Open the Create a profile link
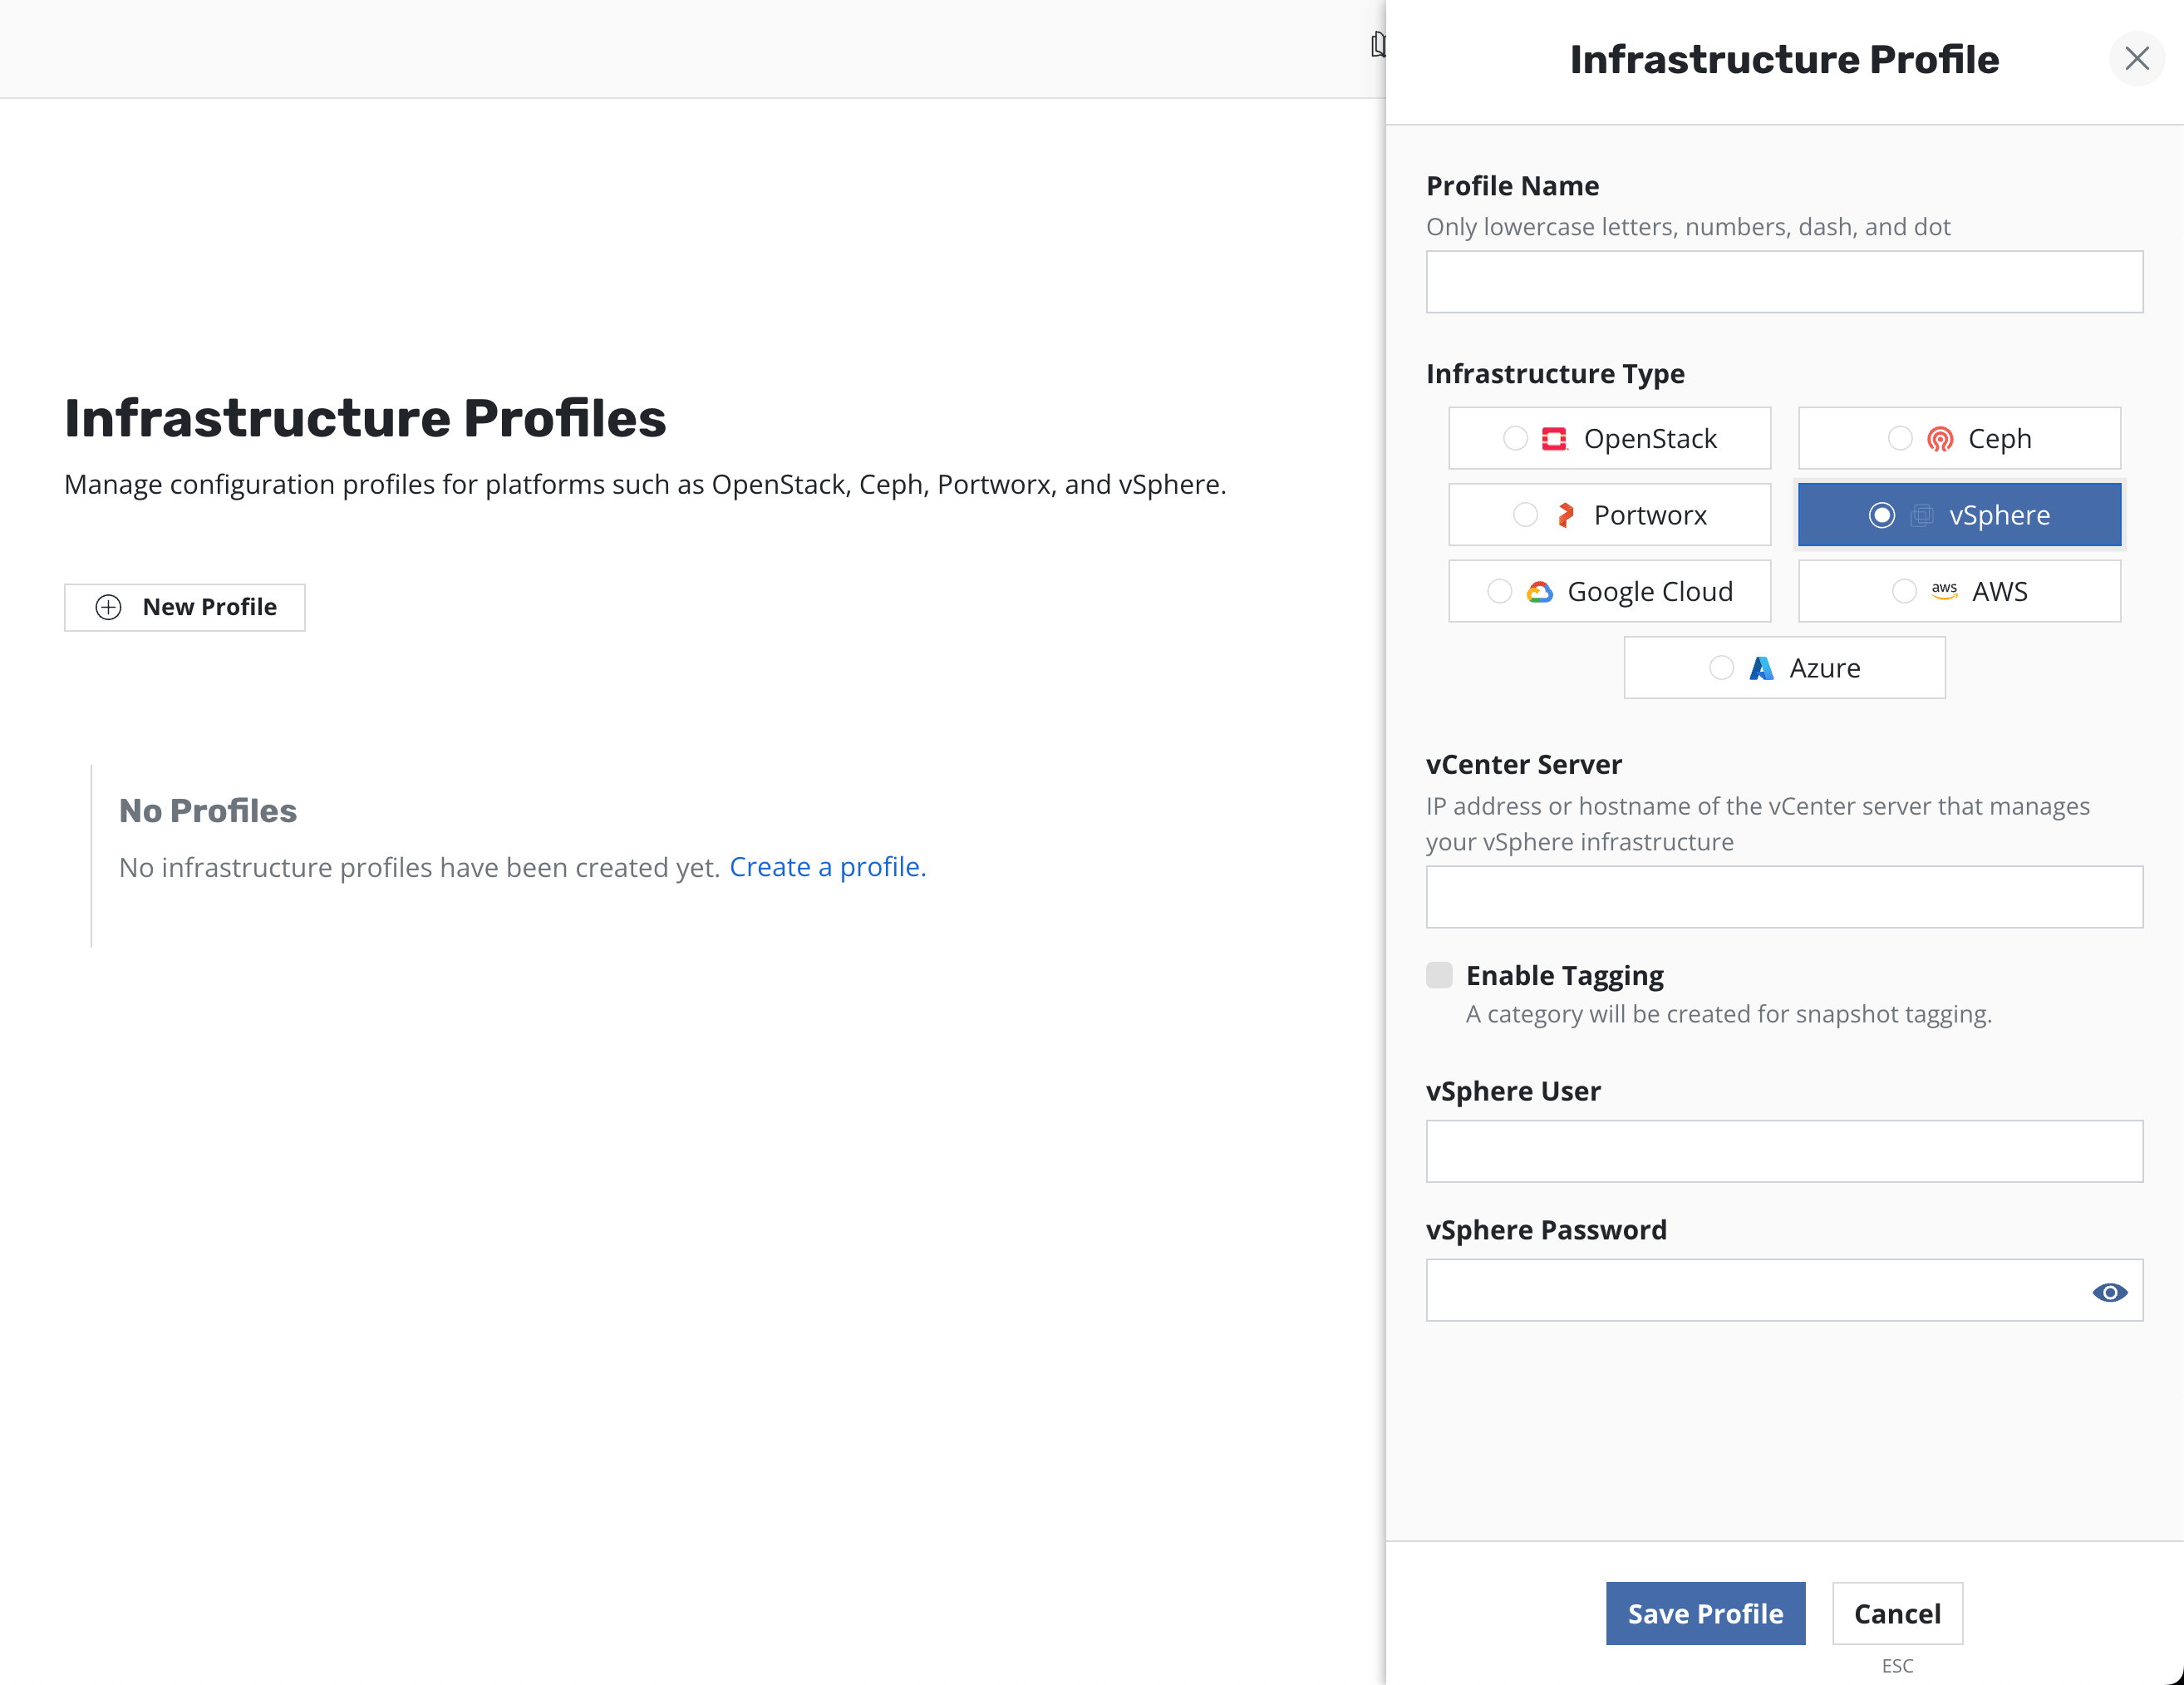This screenshot has height=1685, width=2184. click(827, 867)
